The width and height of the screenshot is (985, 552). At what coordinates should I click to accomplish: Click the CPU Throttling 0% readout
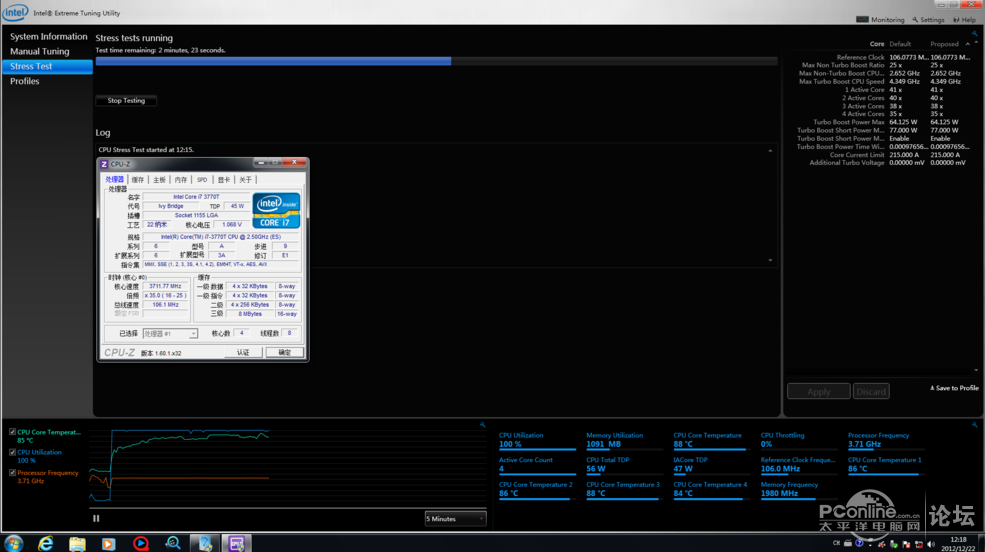(x=799, y=440)
